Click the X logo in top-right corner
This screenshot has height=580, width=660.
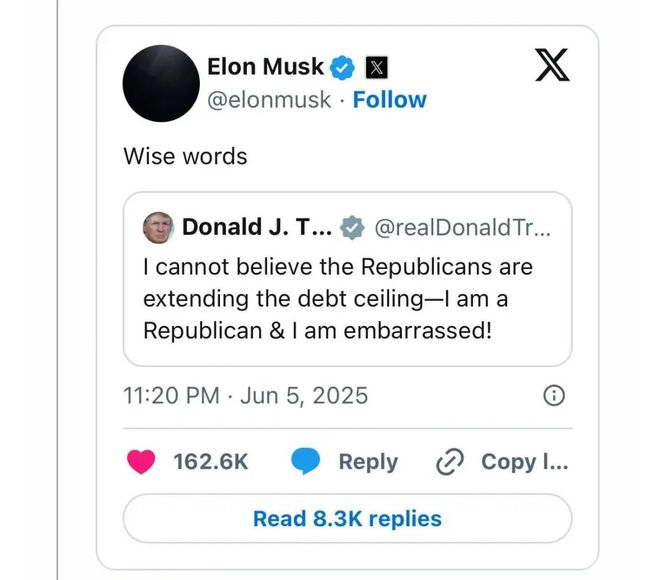550,66
